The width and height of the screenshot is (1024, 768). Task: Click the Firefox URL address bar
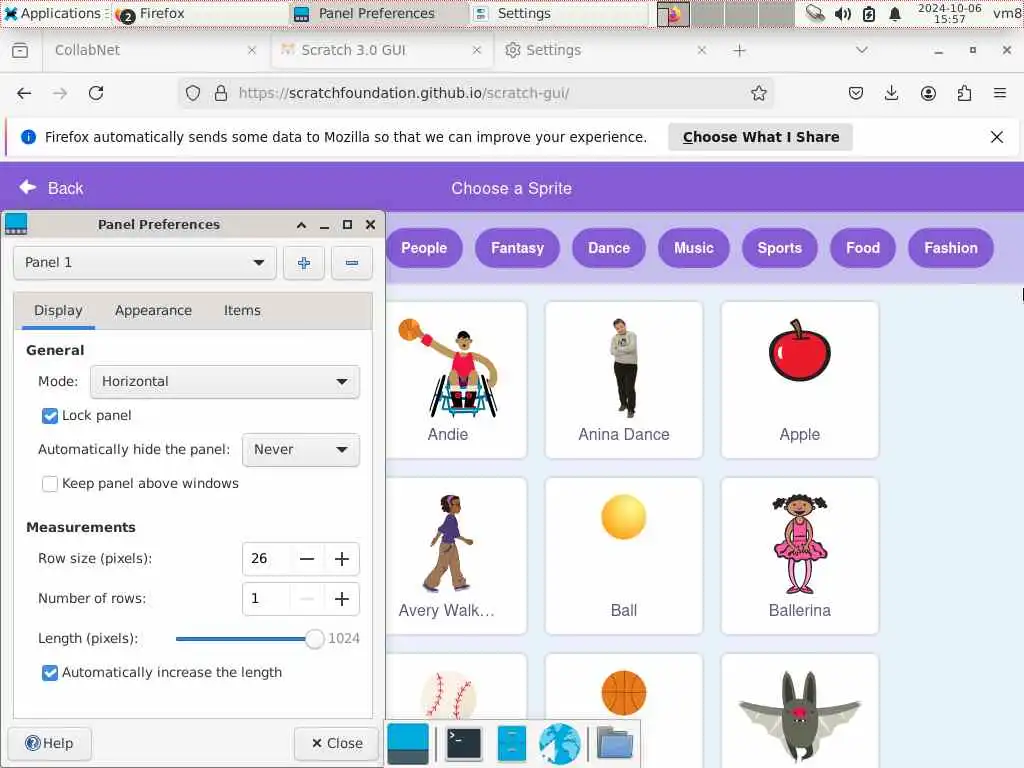476,93
